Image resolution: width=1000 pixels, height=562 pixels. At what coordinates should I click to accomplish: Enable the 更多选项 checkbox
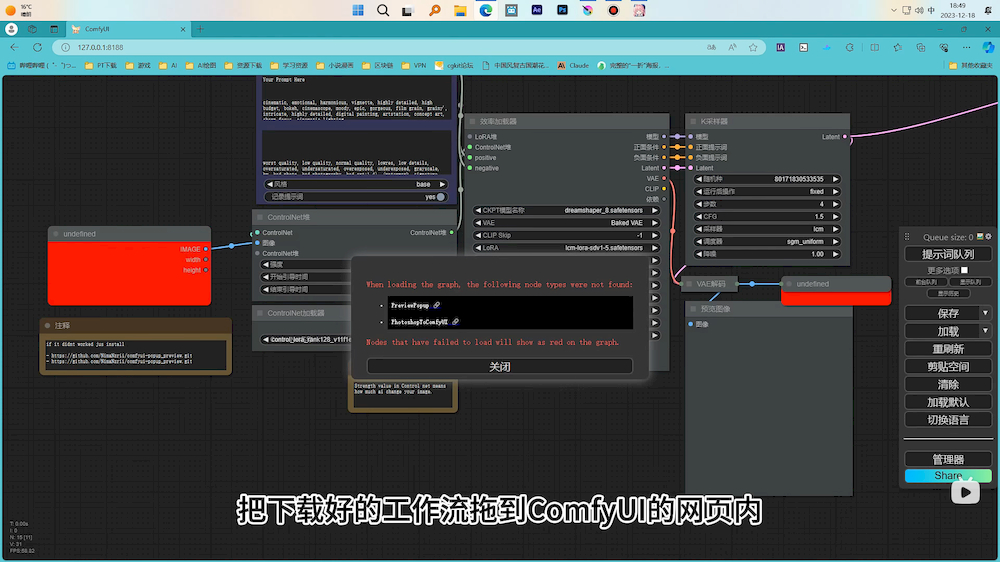tap(964, 270)
